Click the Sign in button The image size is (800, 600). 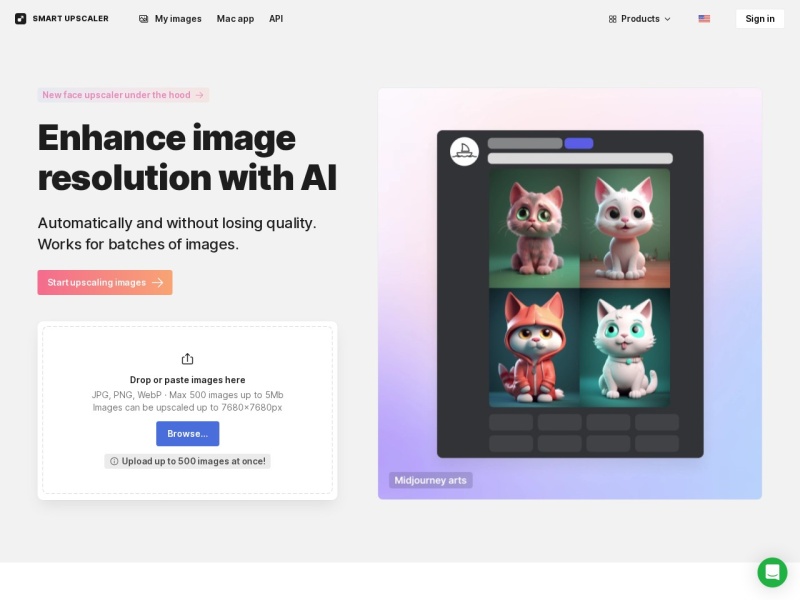[760, 19]
